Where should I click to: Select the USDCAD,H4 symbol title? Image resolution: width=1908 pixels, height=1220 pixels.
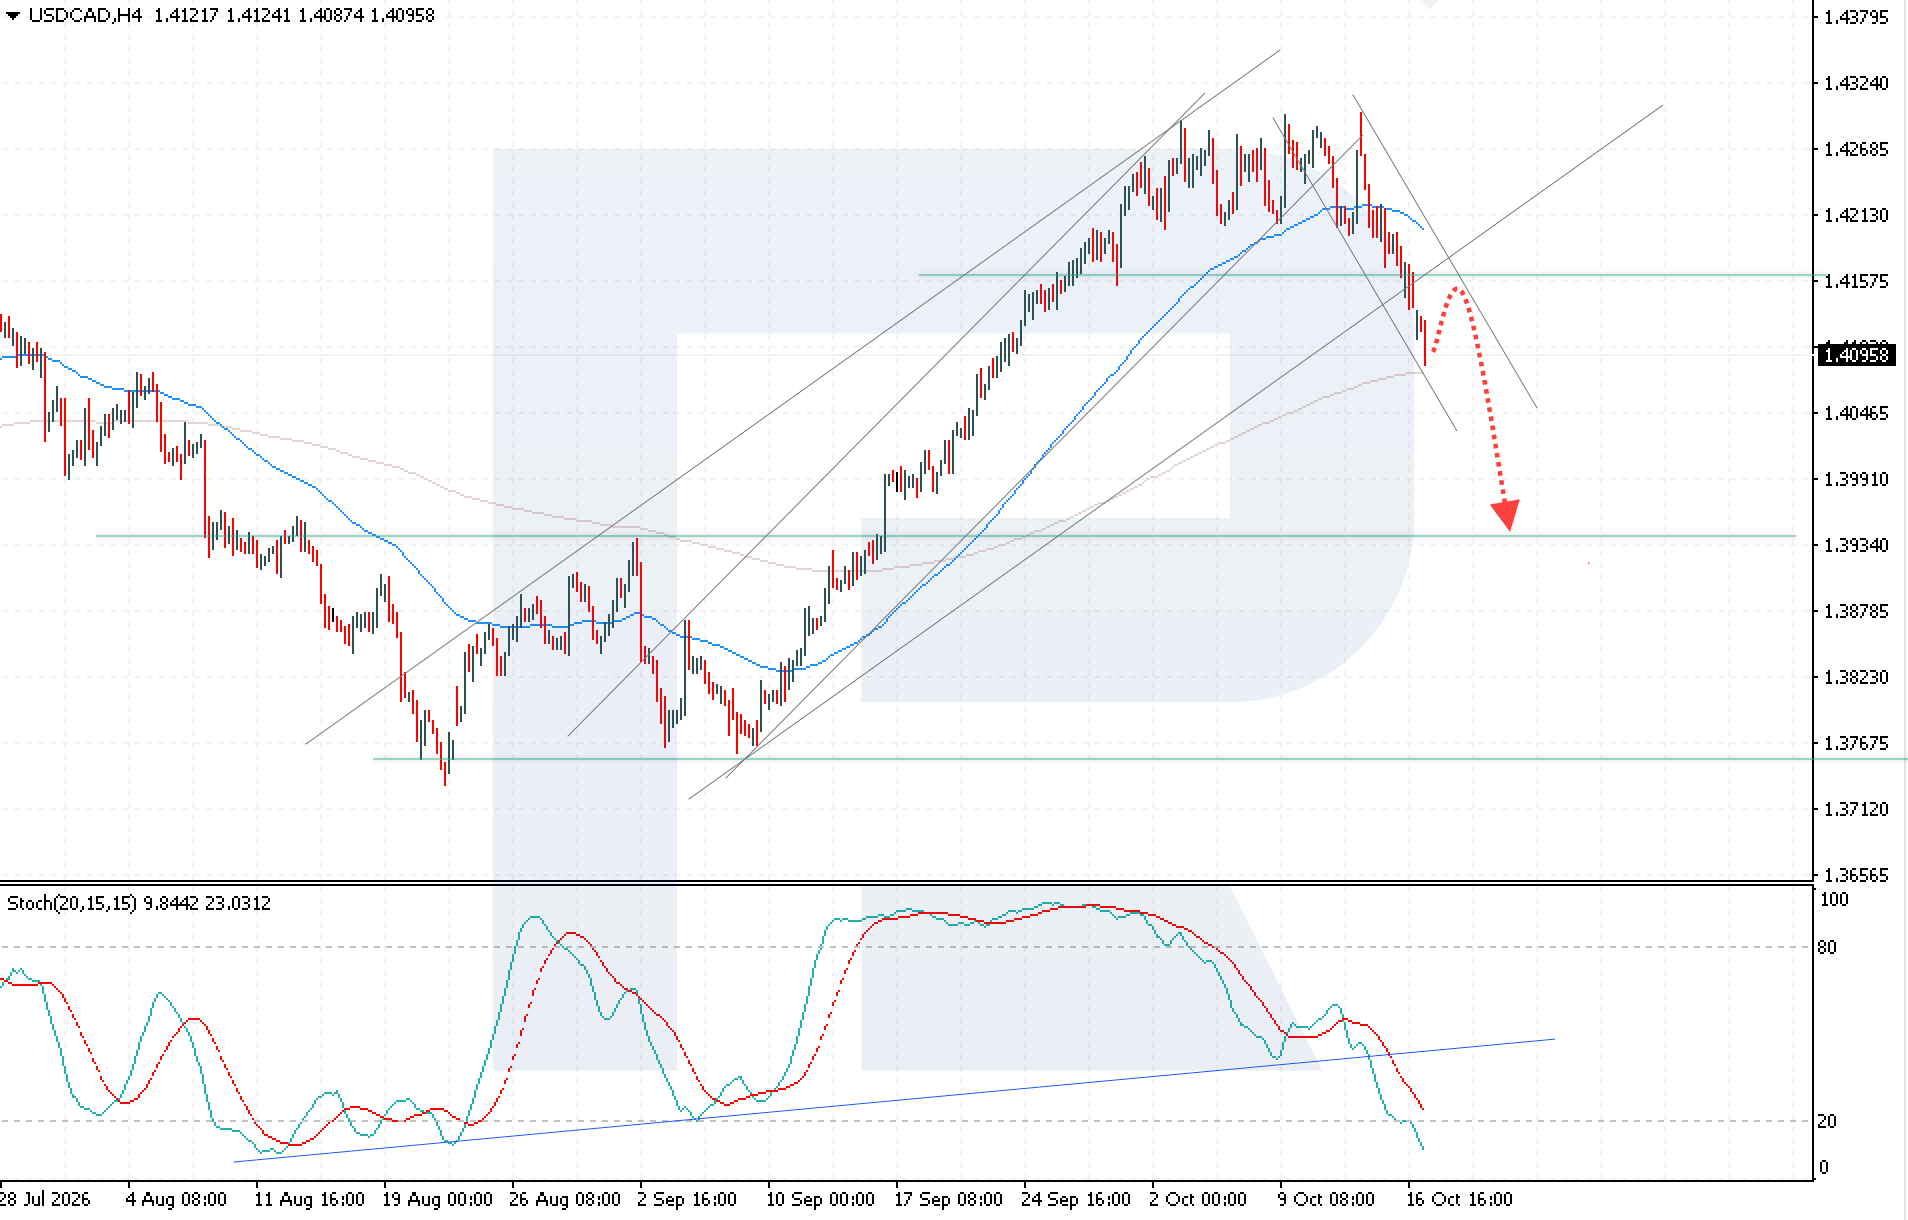coord(86,15)
